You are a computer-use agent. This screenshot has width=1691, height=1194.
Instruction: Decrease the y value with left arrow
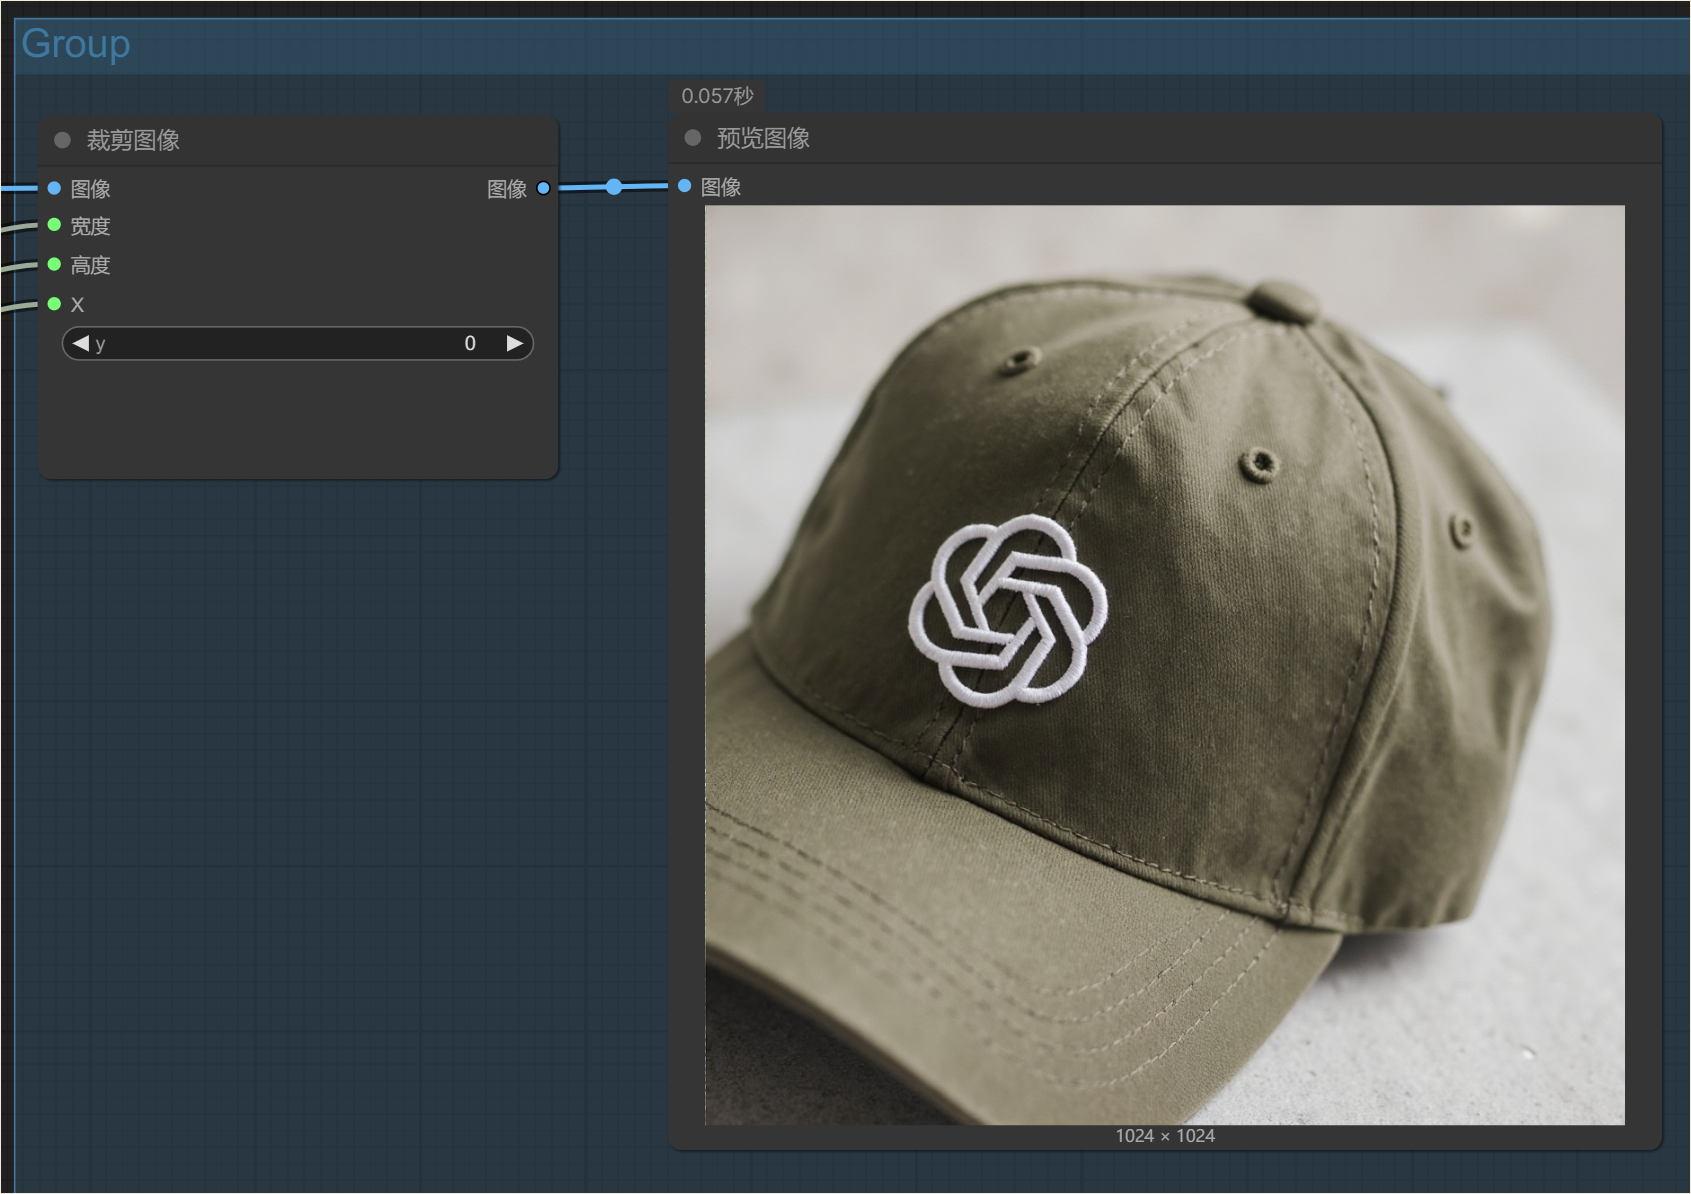[80, 343]
